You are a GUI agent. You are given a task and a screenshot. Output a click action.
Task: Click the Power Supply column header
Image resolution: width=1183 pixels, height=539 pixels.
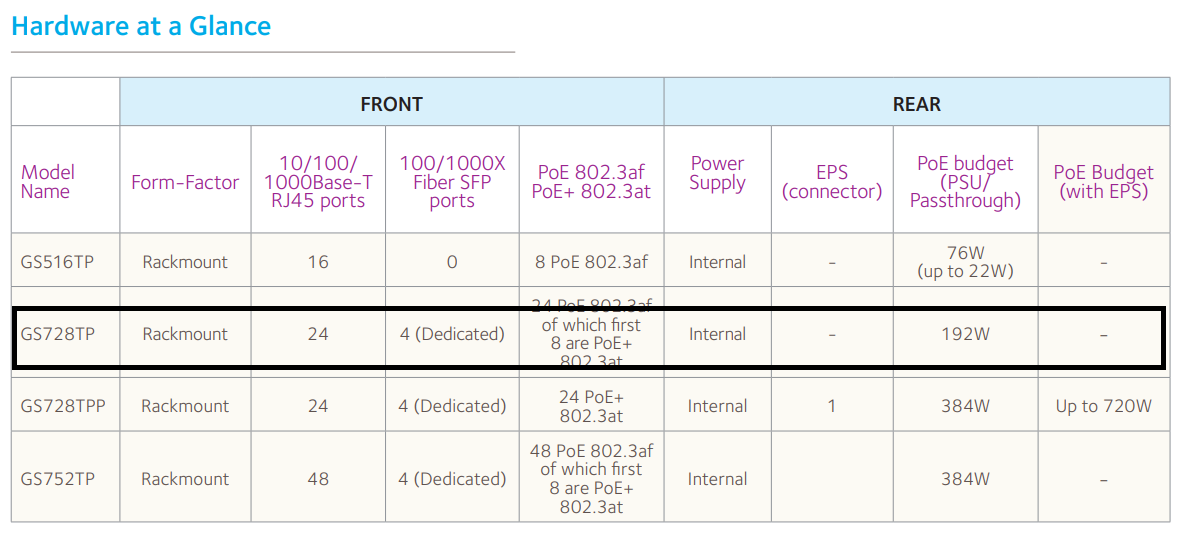tap(717, 173)
